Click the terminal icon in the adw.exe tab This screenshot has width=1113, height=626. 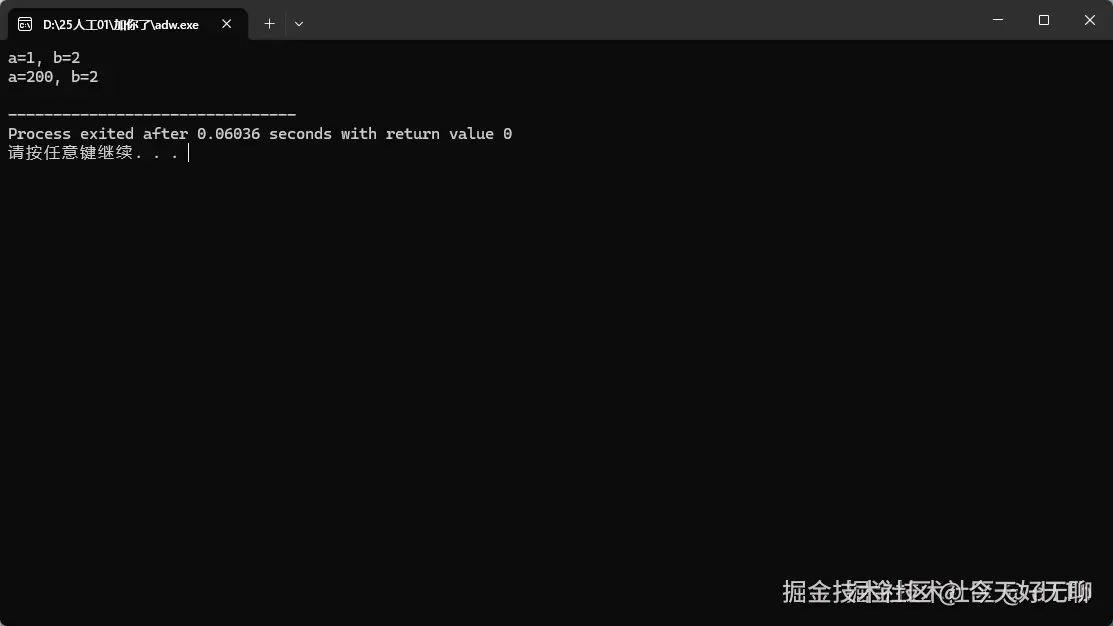click(x=25, y=24)
